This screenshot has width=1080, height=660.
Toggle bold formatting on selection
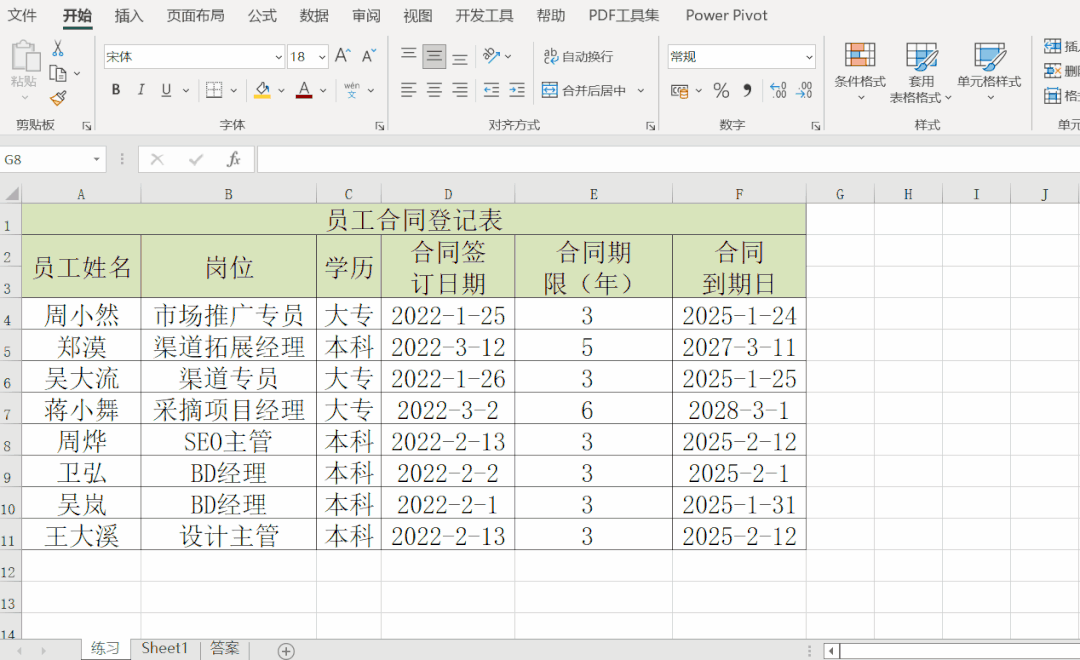[114, 90]
